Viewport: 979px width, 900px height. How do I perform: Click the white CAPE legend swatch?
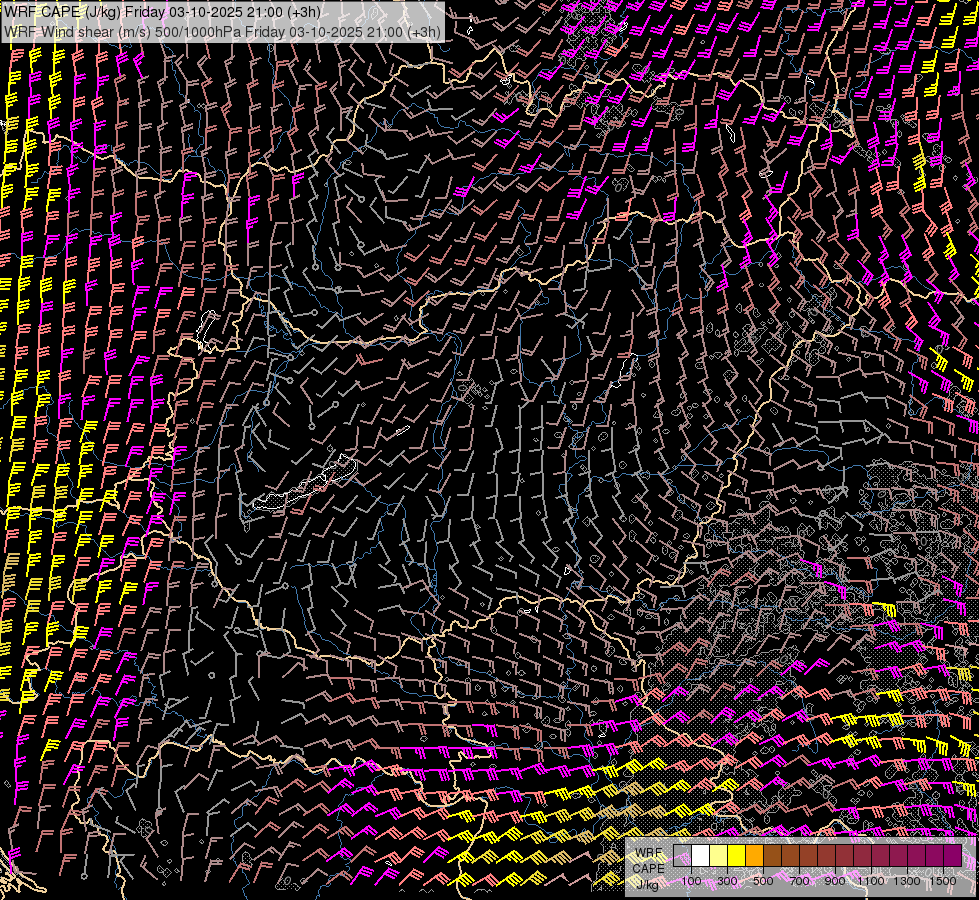coord(700,856)
